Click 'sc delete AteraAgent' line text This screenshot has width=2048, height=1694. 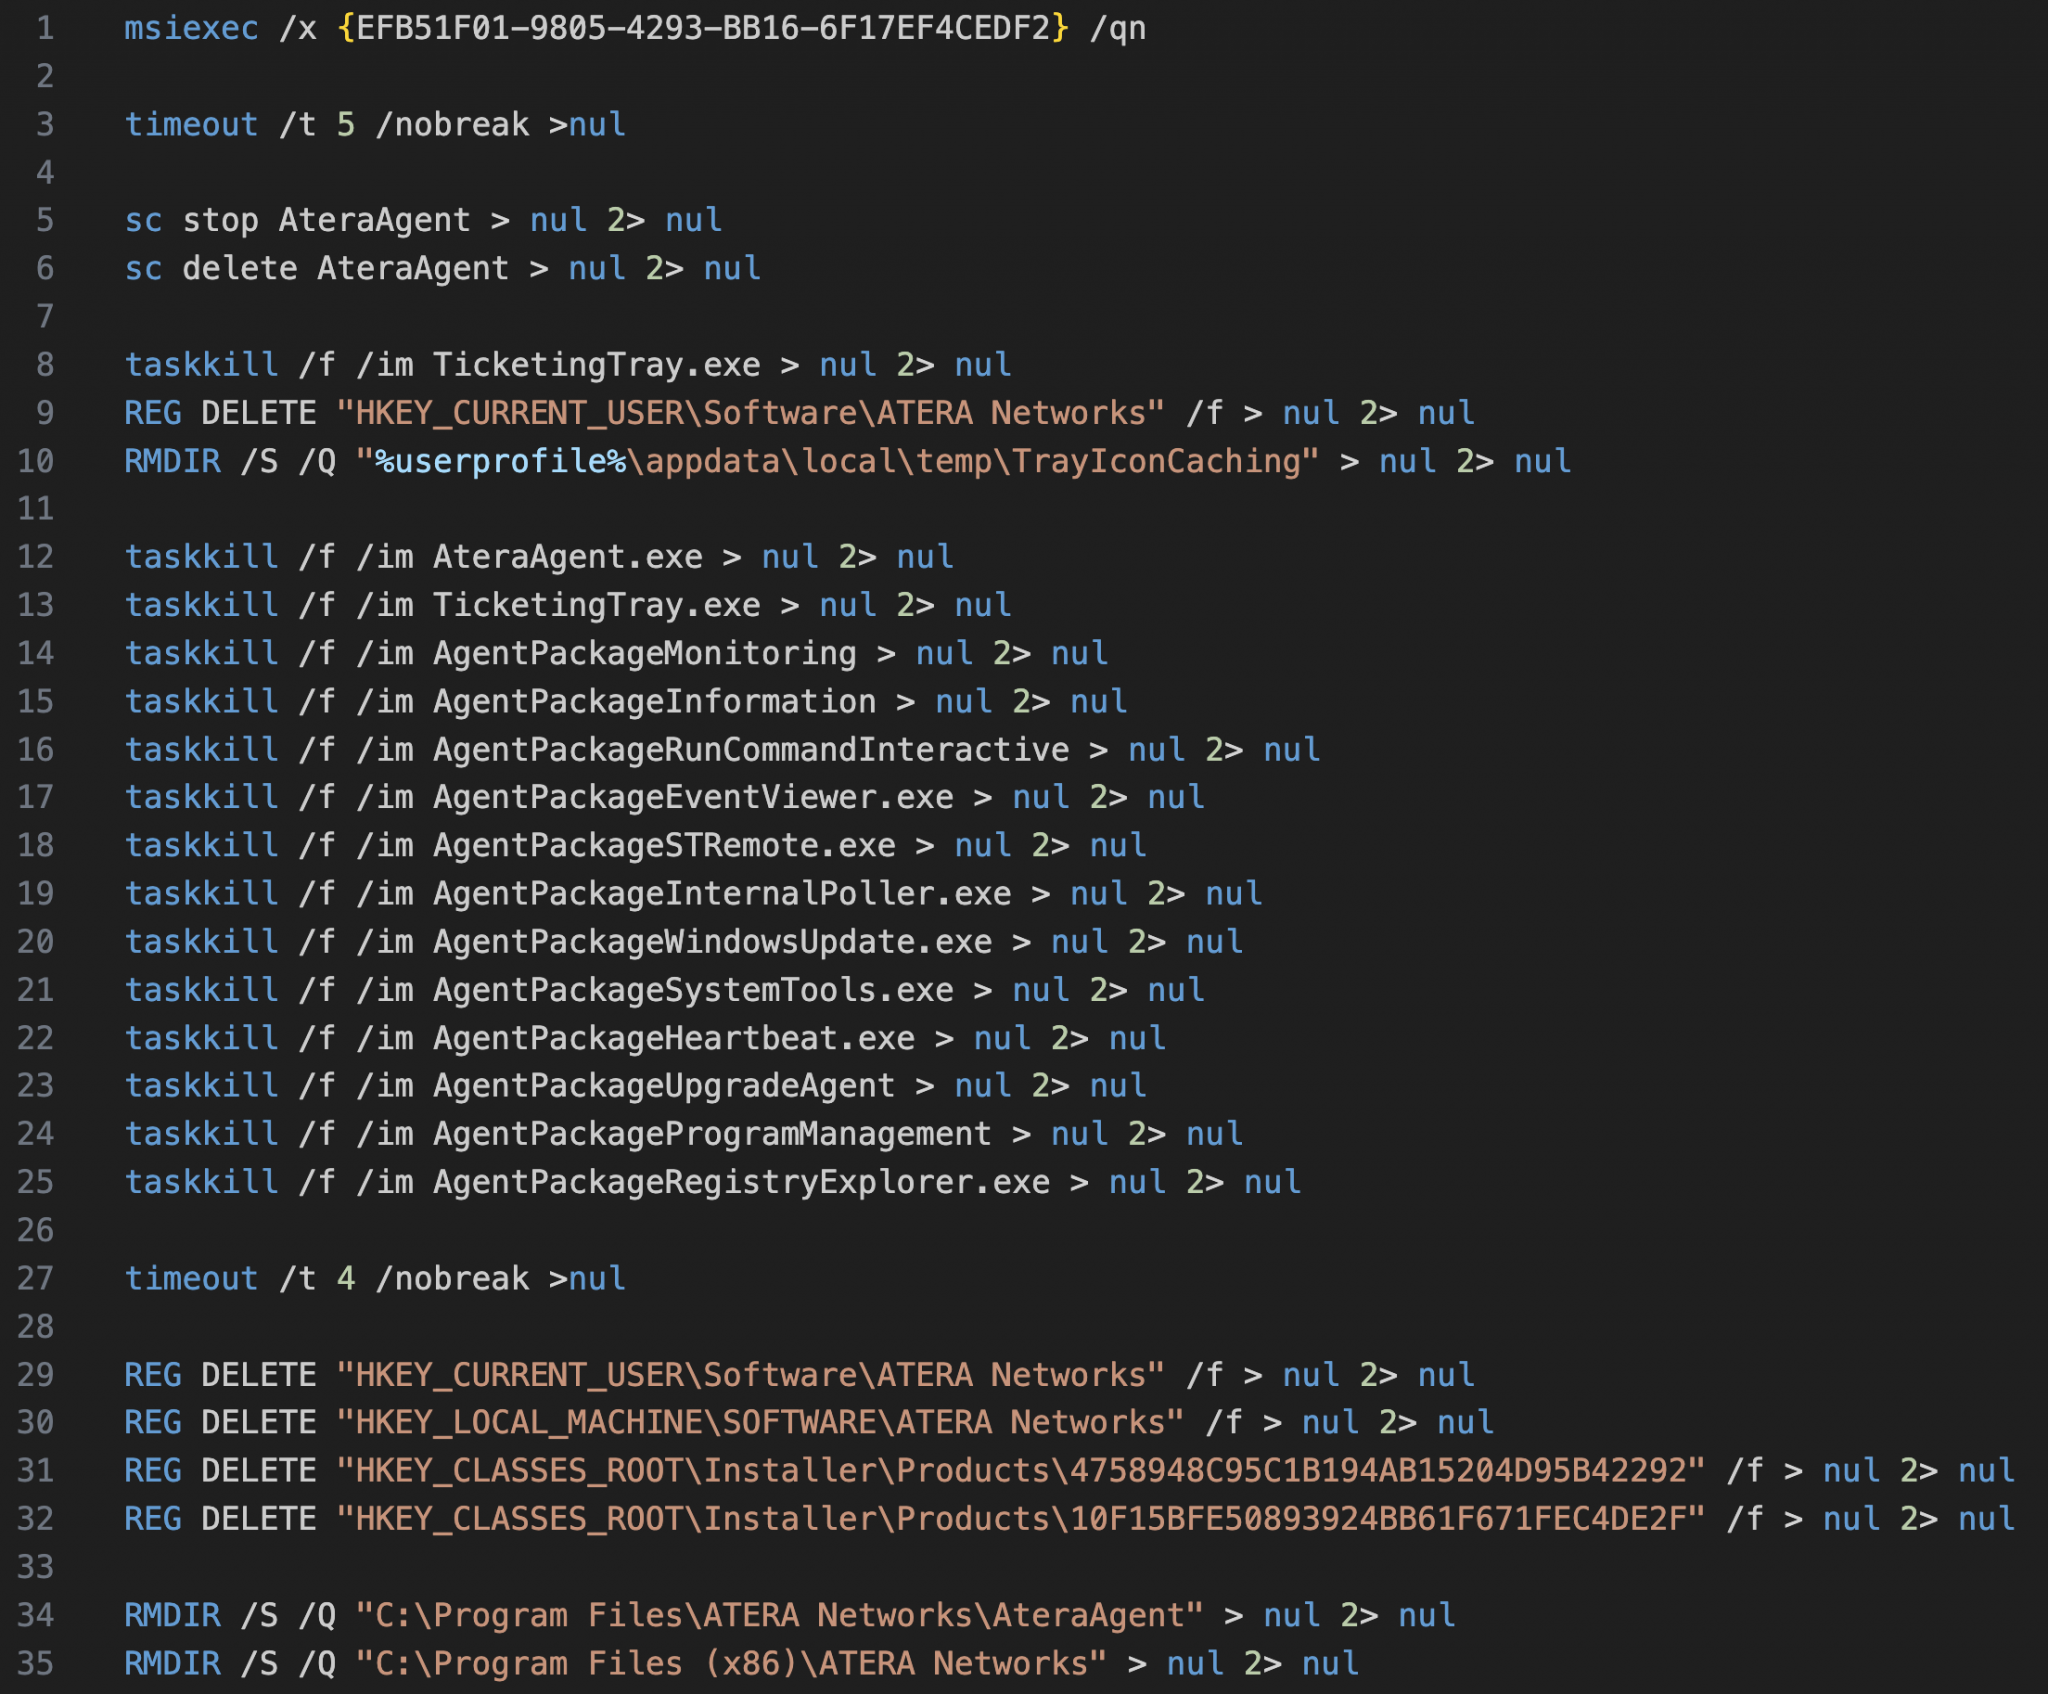point(316,269)
